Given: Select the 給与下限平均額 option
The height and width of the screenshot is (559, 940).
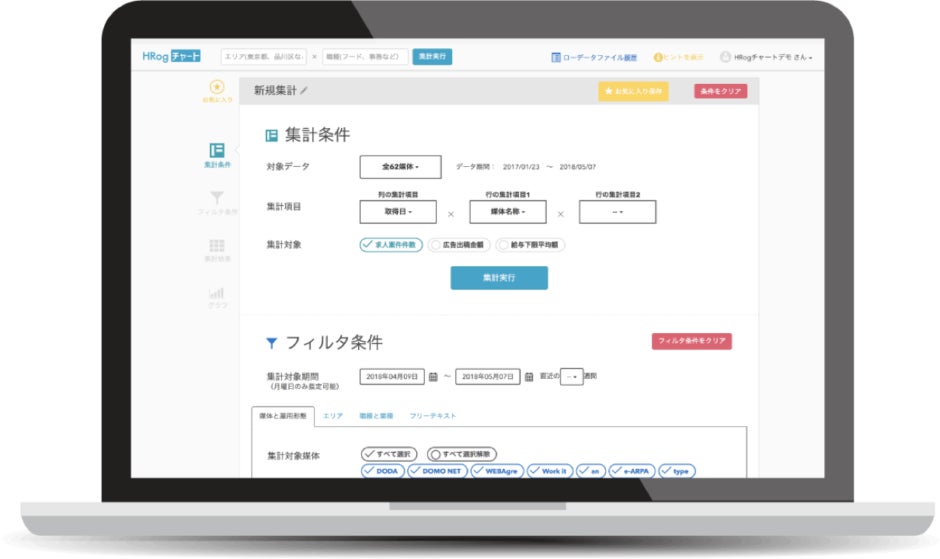Looking at the screenshot, I should click(530, 245).
